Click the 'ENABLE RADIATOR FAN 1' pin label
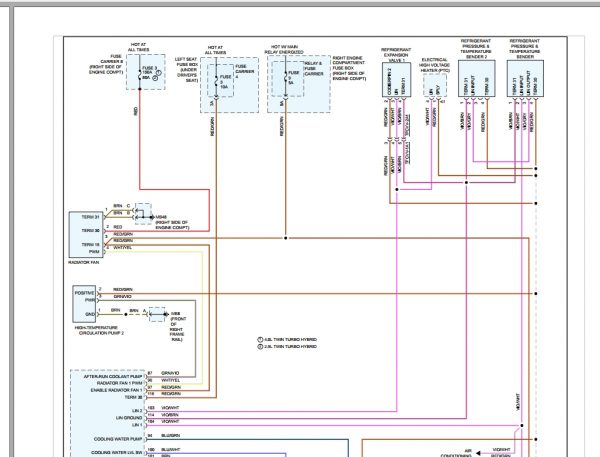This screenshot has width=600, height=457. tap(116, 390)
